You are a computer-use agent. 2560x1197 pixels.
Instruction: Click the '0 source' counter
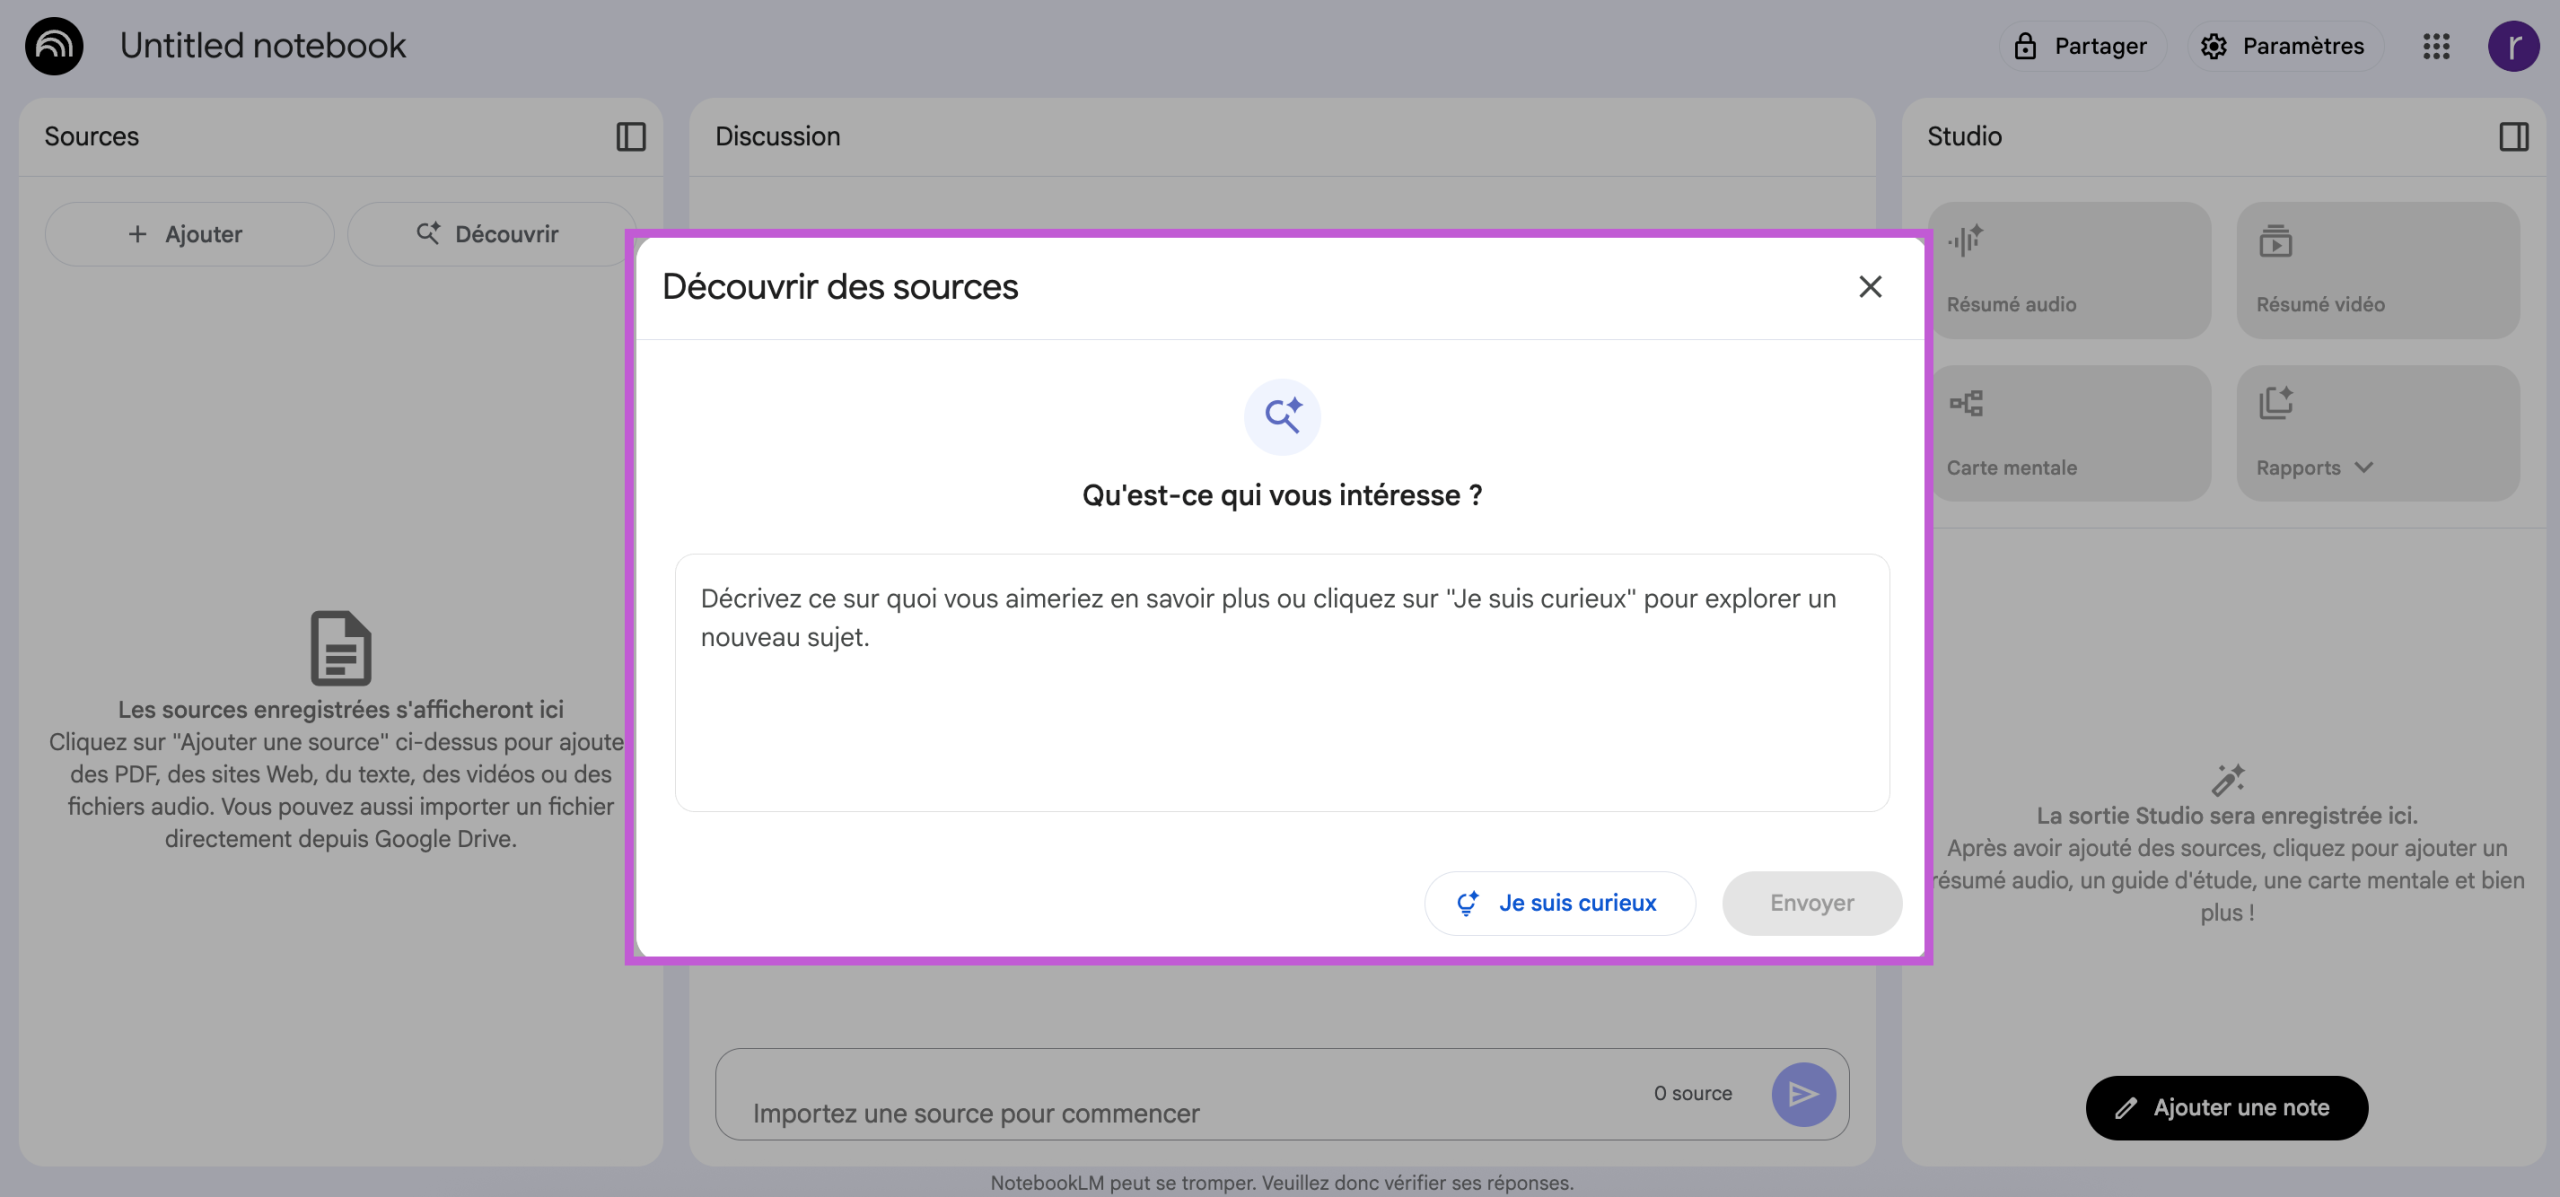(x=1693, y=1094)
